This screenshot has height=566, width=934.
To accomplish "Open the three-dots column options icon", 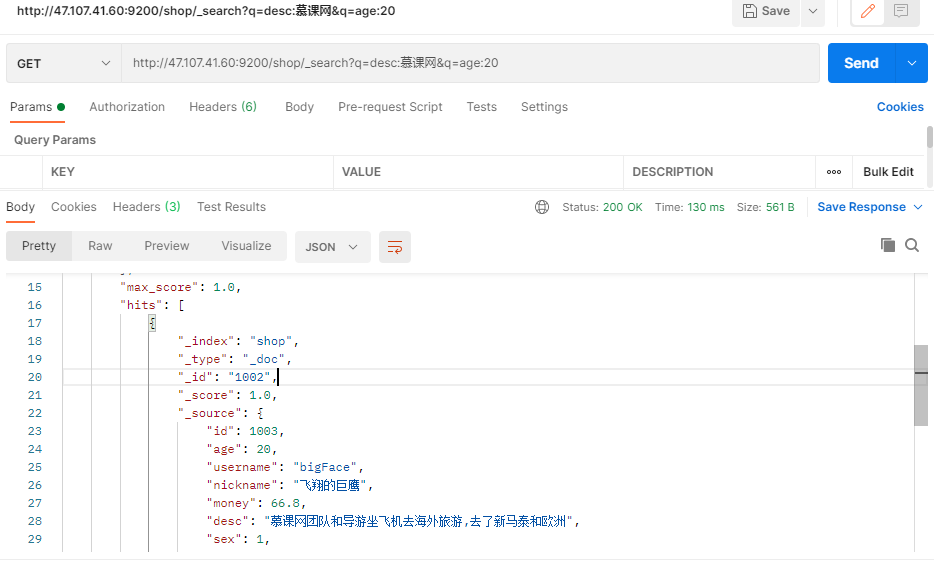I will click(x=834, y=172).
